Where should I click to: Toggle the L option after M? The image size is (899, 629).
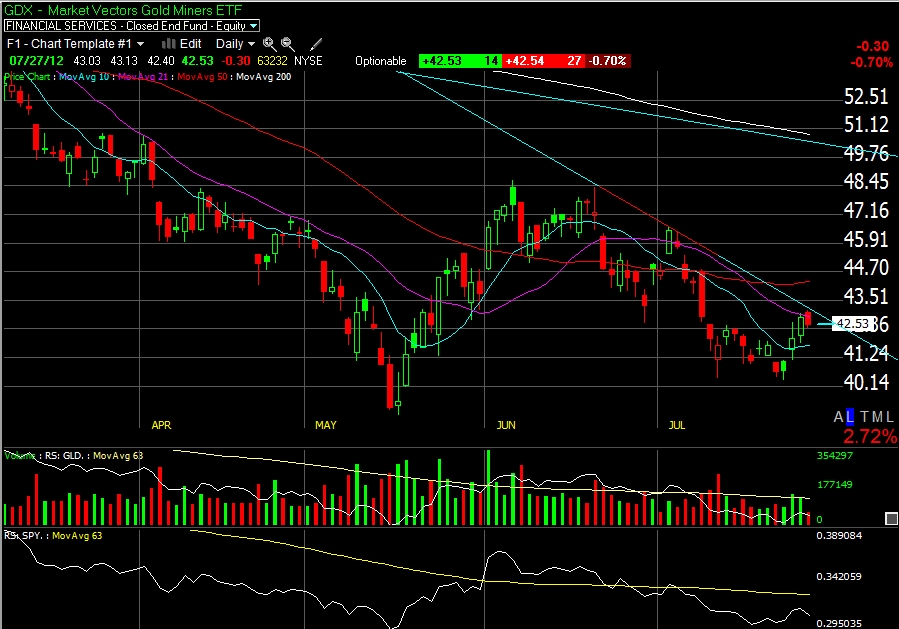coord(889,417)
